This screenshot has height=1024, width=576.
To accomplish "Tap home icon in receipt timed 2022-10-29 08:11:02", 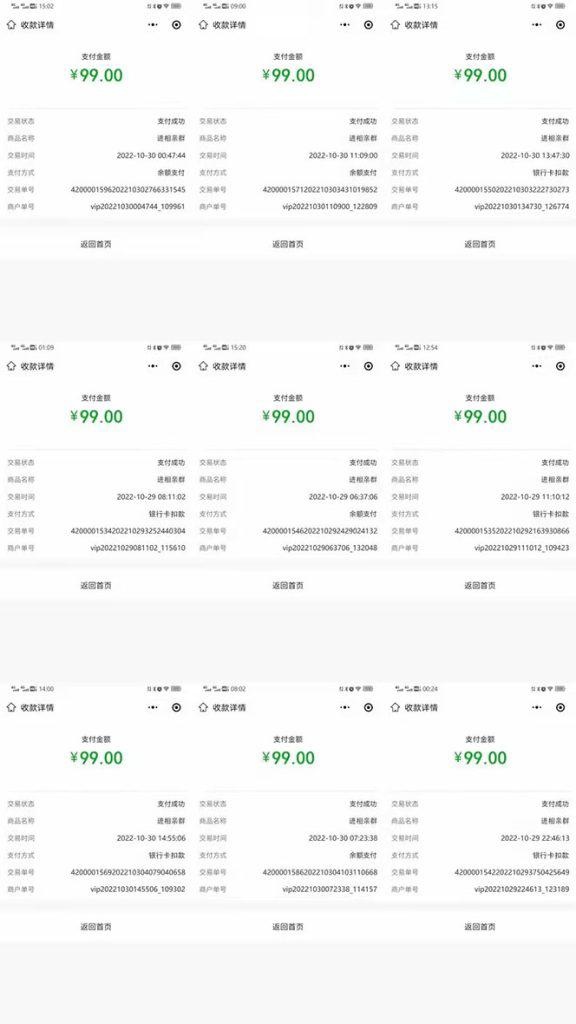I will (11, 366).
